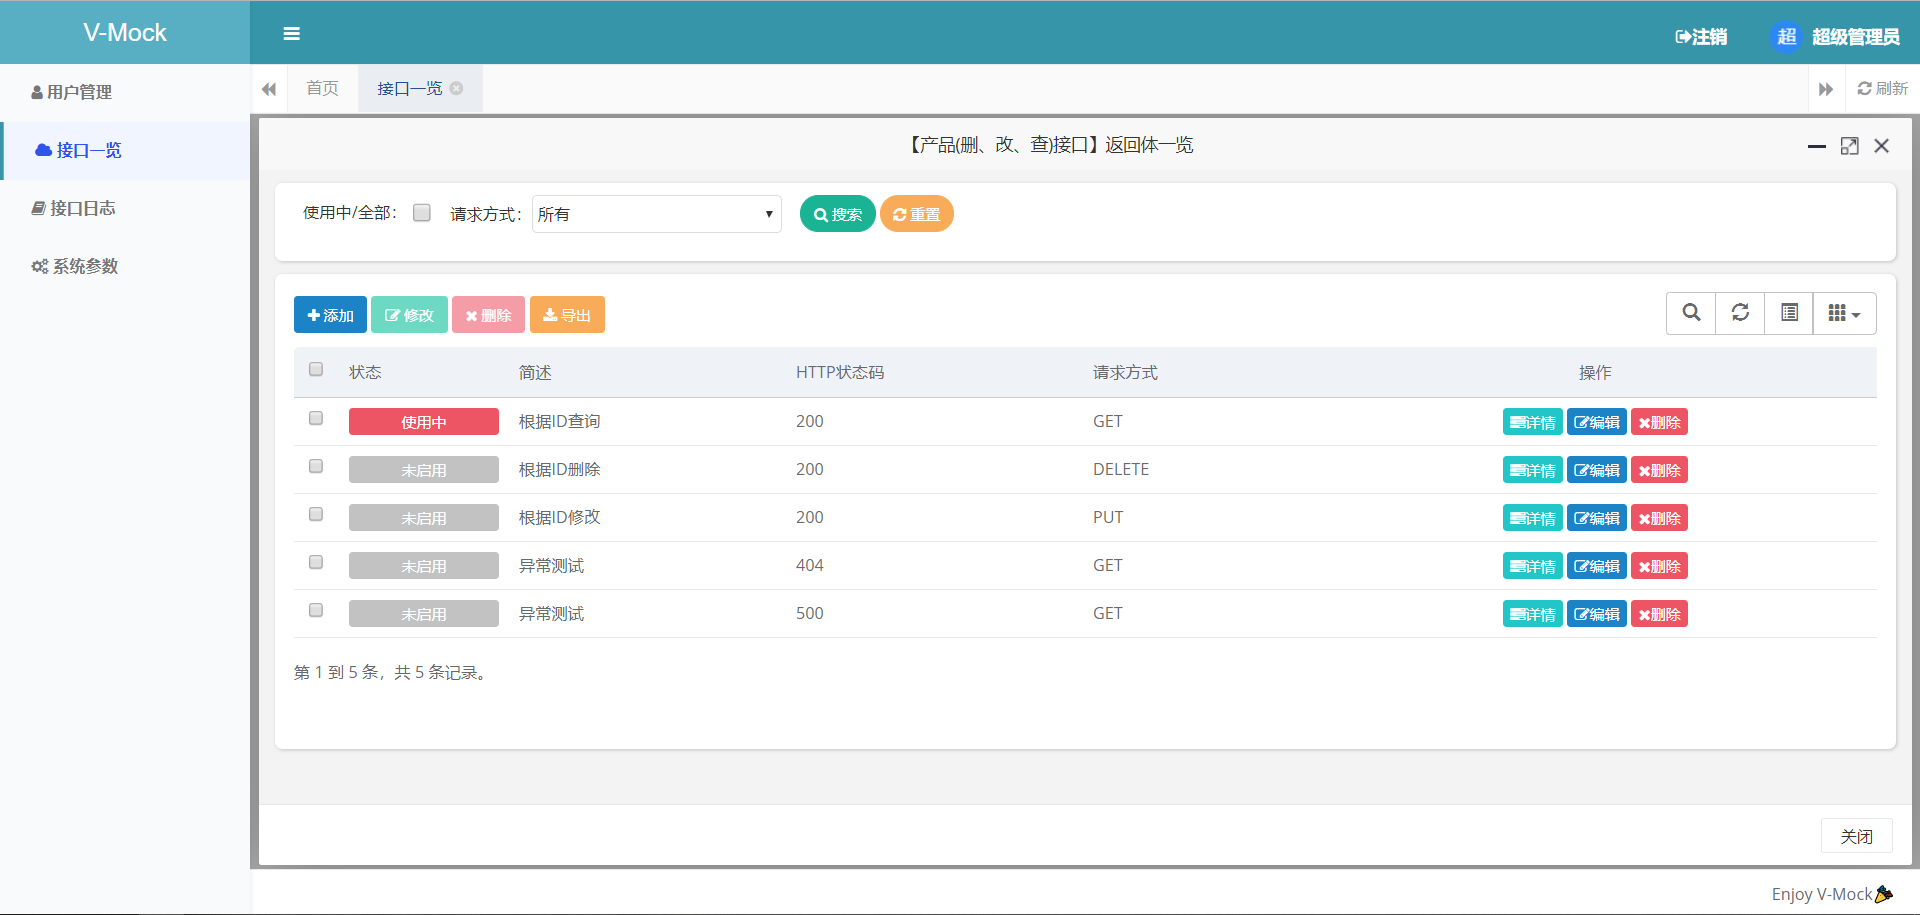
Task: Click 编辑 for 根据ID查询 row
Action: 1597,422
